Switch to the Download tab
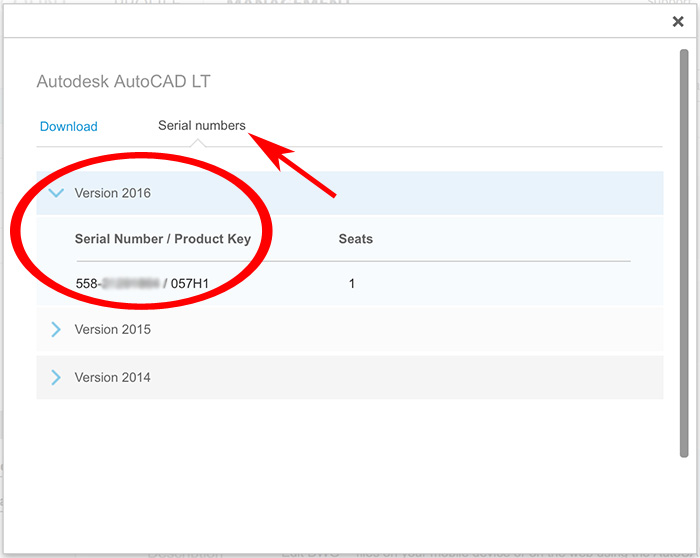Image resolution: width=700 pixels, height=558 pixels. (69, 126)
